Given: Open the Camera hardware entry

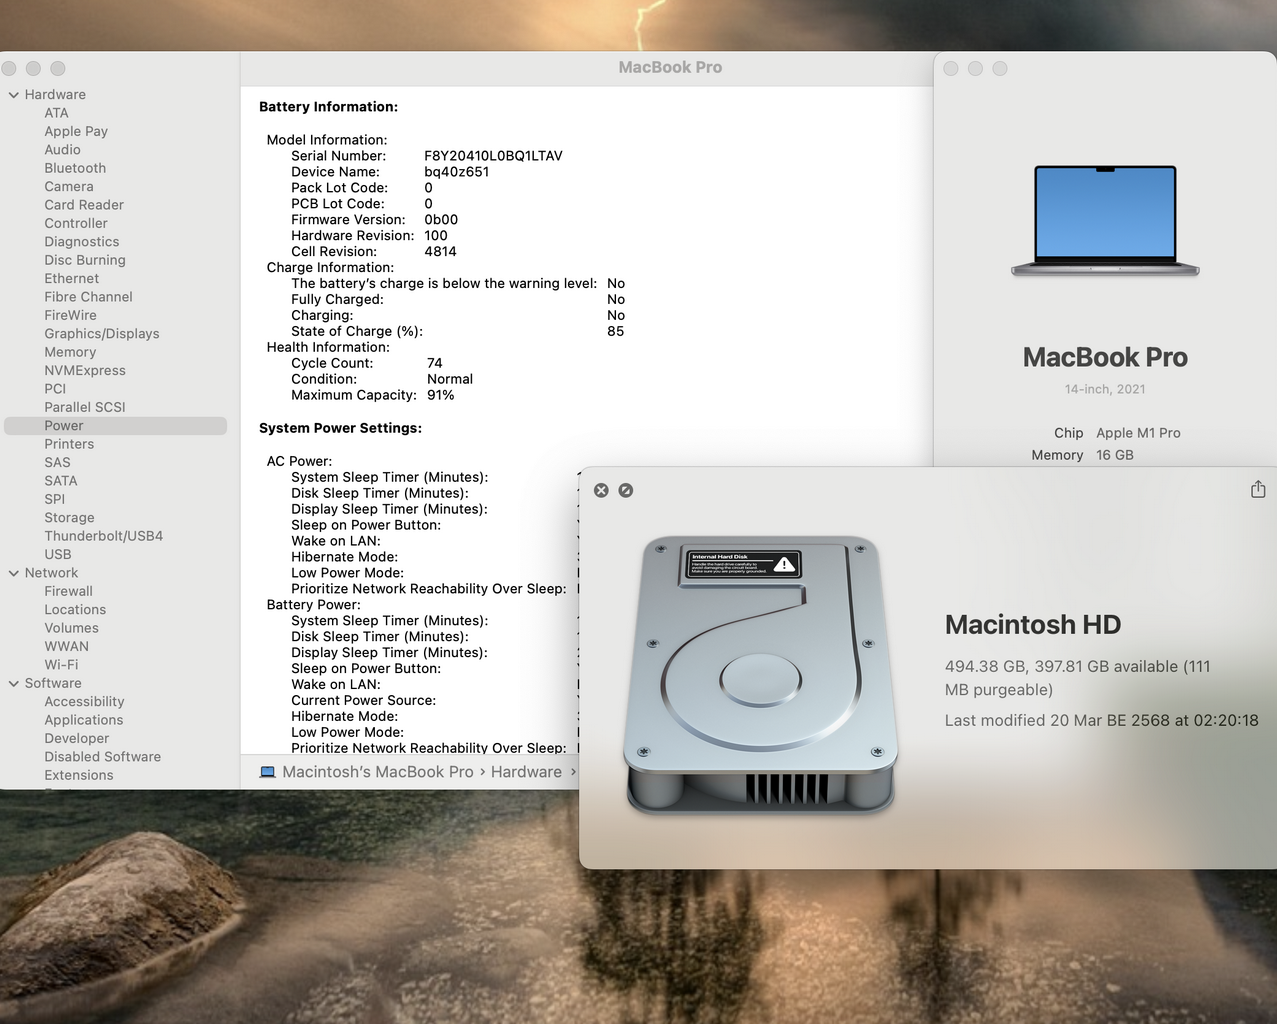Looking at the screenshot, I should 69,187.
